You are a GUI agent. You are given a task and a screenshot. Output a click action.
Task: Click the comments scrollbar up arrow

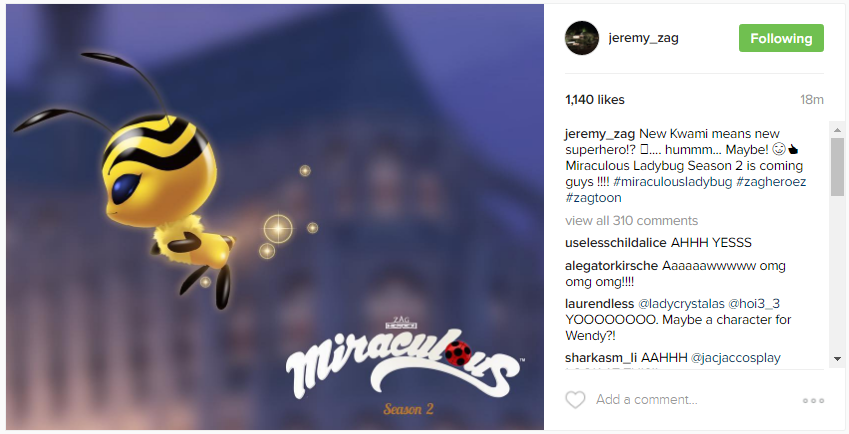837,130
